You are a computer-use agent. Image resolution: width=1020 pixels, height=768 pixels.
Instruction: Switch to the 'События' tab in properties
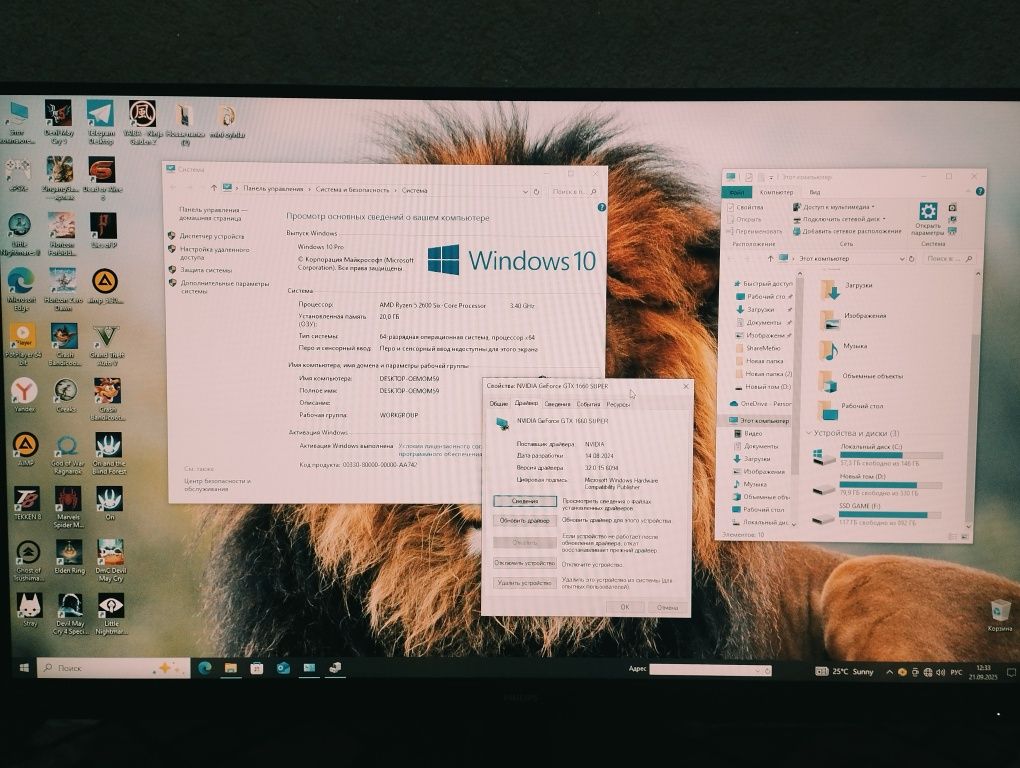(x=588, y=404)
